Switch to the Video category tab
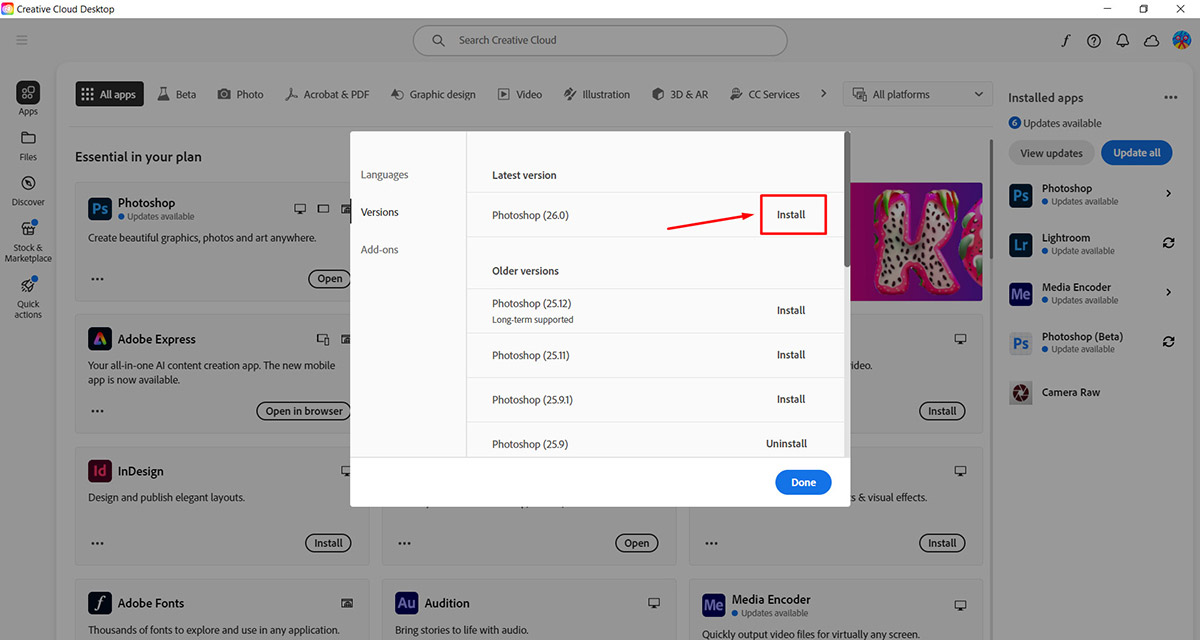The image size is (1200, 640). point(520,95)
